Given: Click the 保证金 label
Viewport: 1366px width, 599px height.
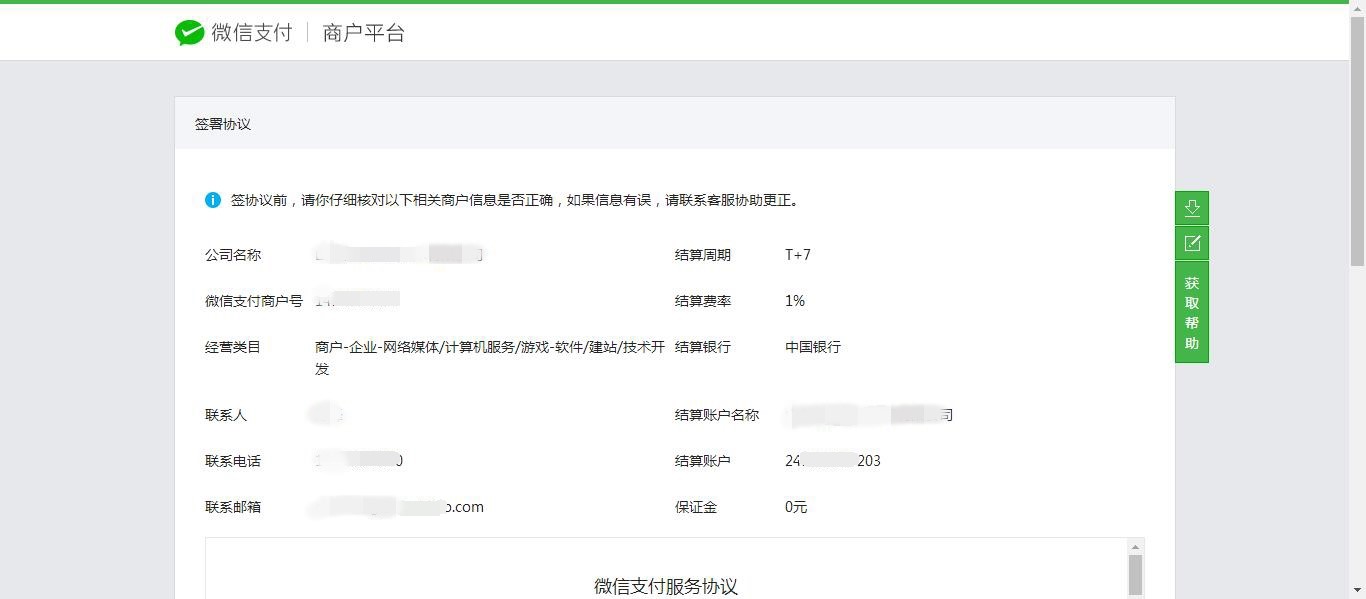Looking at the screenshot, I should tap(696, 507).
